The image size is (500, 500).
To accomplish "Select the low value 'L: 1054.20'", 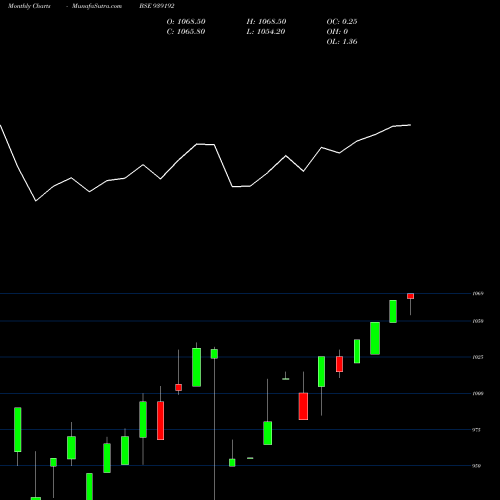I will pyautogui.click(x=266, y=32).
